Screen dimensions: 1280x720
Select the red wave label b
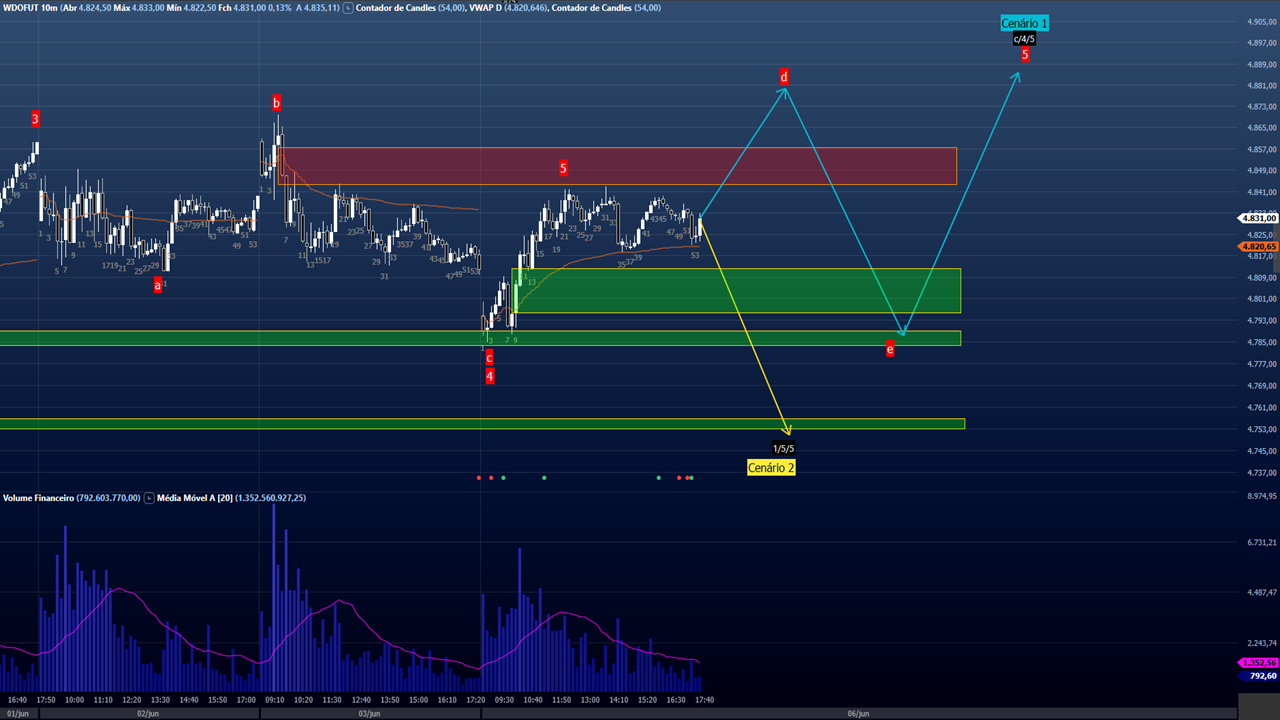[x=276, y=102]
